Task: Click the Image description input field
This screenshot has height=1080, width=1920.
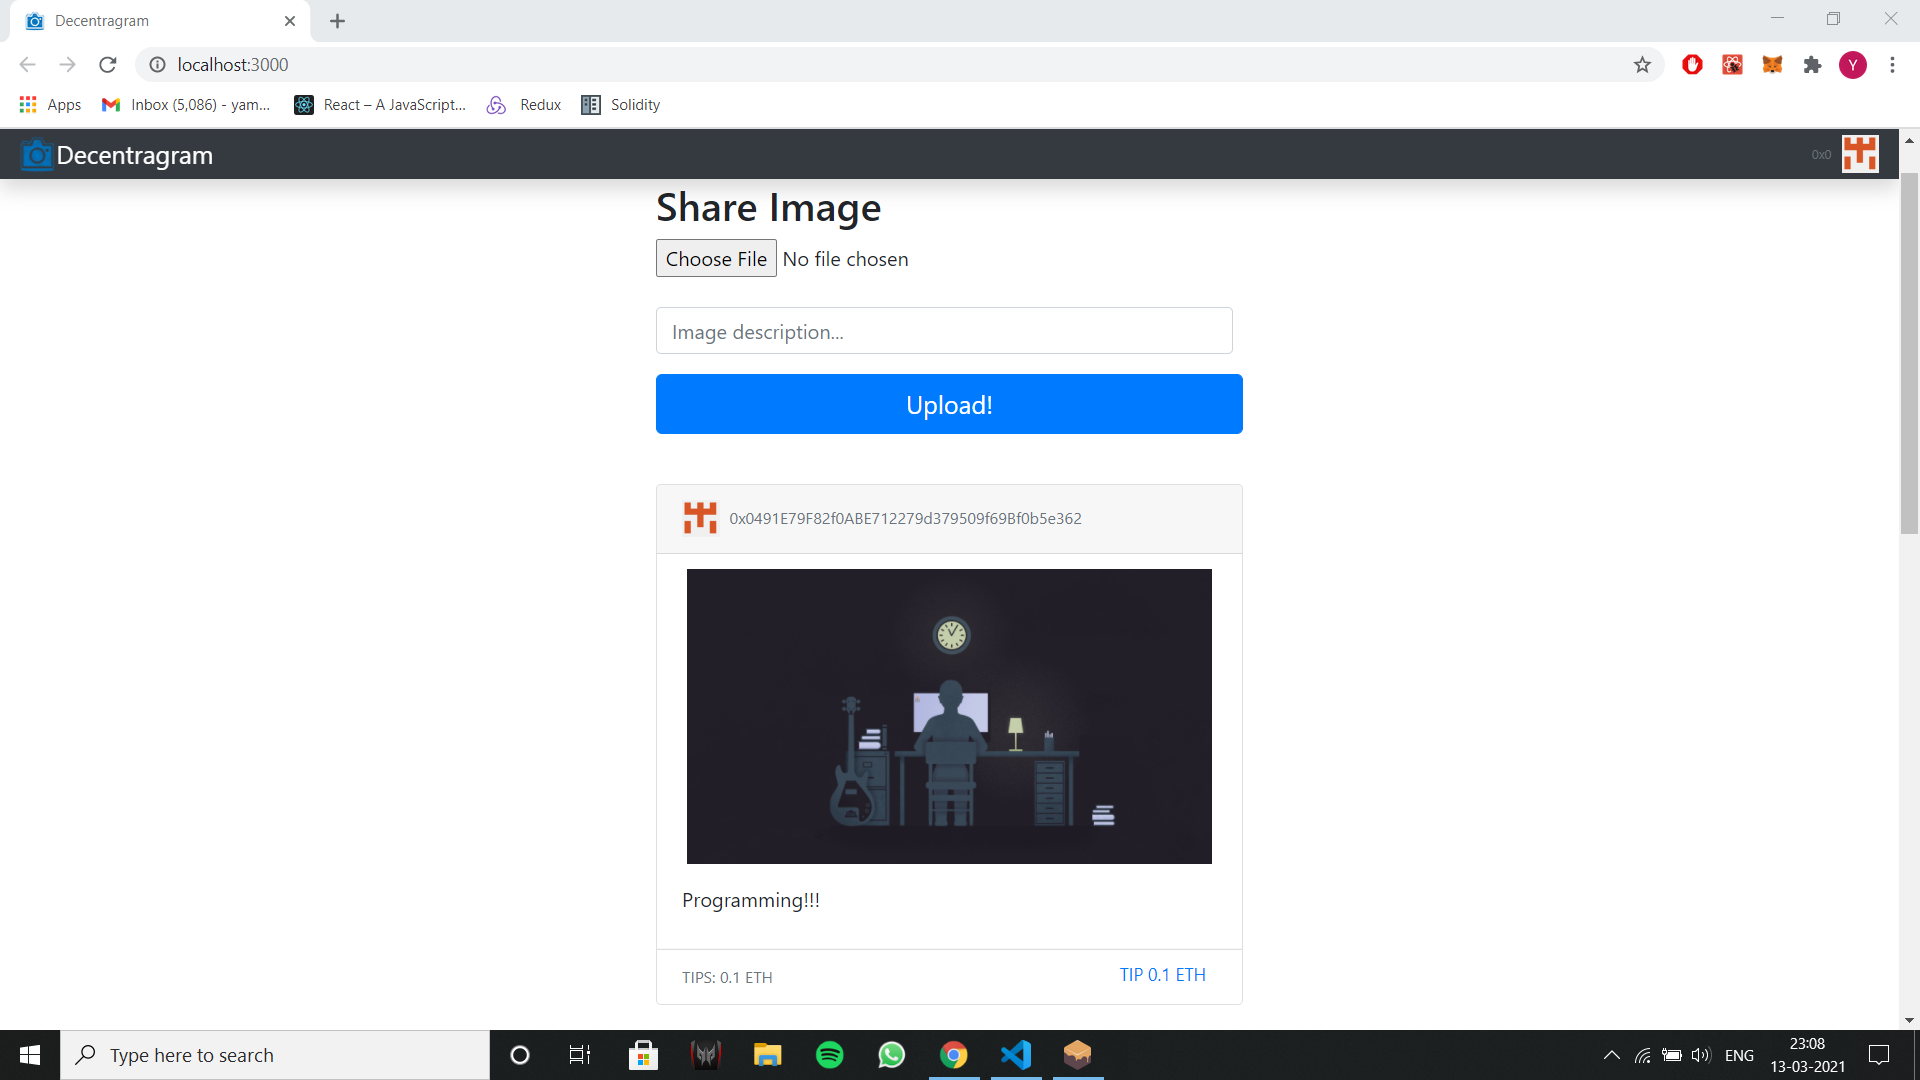Action: 944,331
